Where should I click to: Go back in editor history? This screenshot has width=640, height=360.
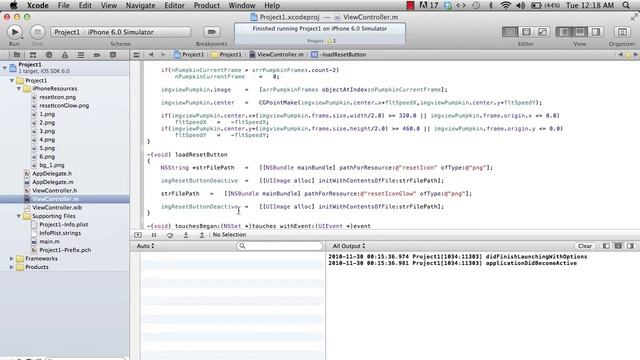(151, 55)
